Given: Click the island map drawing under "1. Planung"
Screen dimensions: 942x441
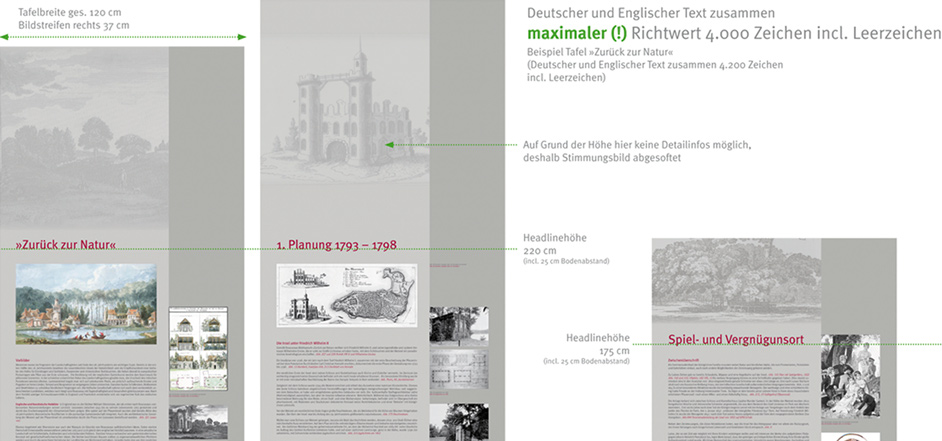Looking at the screenshot, I should (347, 296).
